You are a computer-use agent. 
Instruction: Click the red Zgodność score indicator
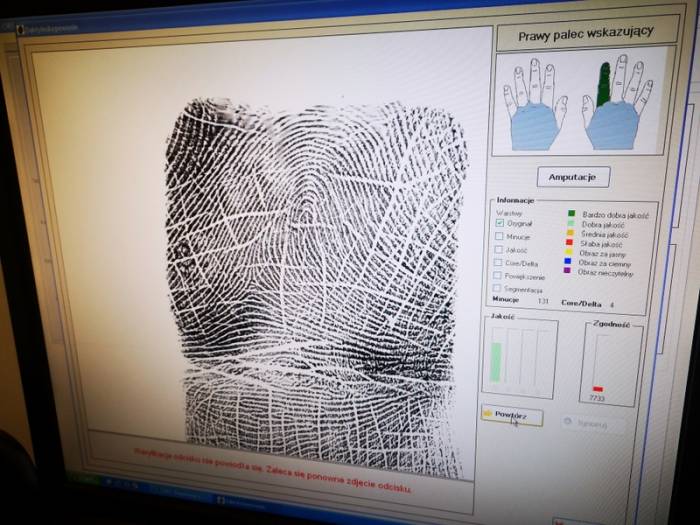pos(597,388)
